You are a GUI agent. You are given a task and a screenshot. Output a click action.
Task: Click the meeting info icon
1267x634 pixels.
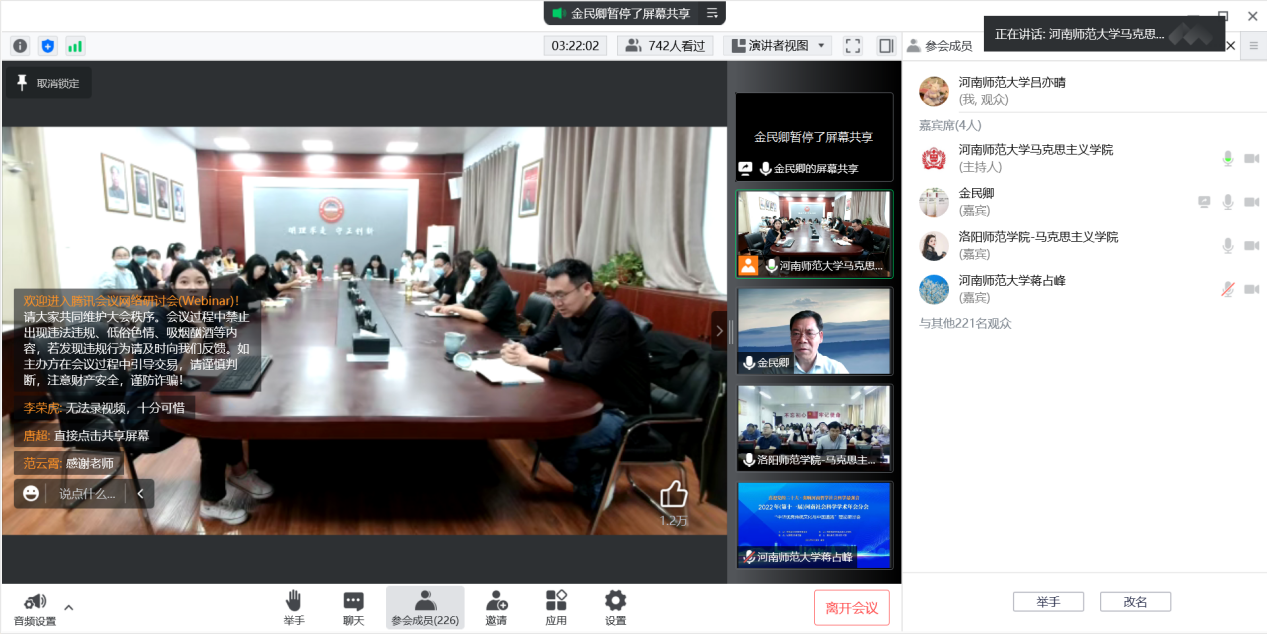pos(20,46)
